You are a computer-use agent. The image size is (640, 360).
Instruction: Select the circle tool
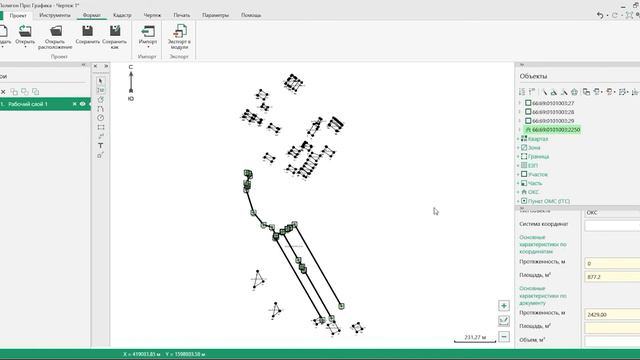click(x=101, y=118)
